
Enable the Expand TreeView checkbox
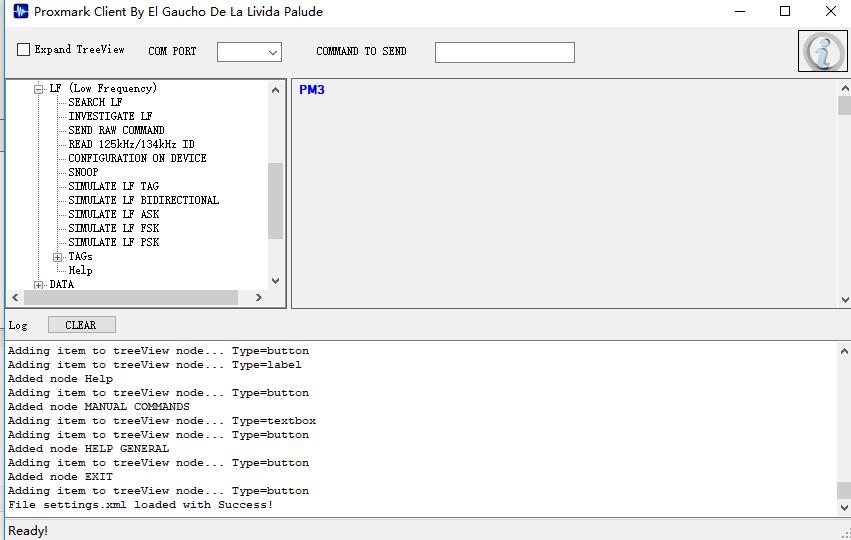24,50
